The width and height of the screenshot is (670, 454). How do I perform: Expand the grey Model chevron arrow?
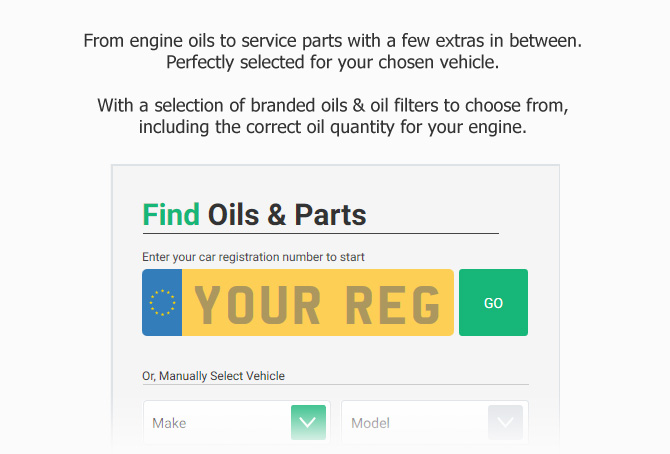coord(505,422)
